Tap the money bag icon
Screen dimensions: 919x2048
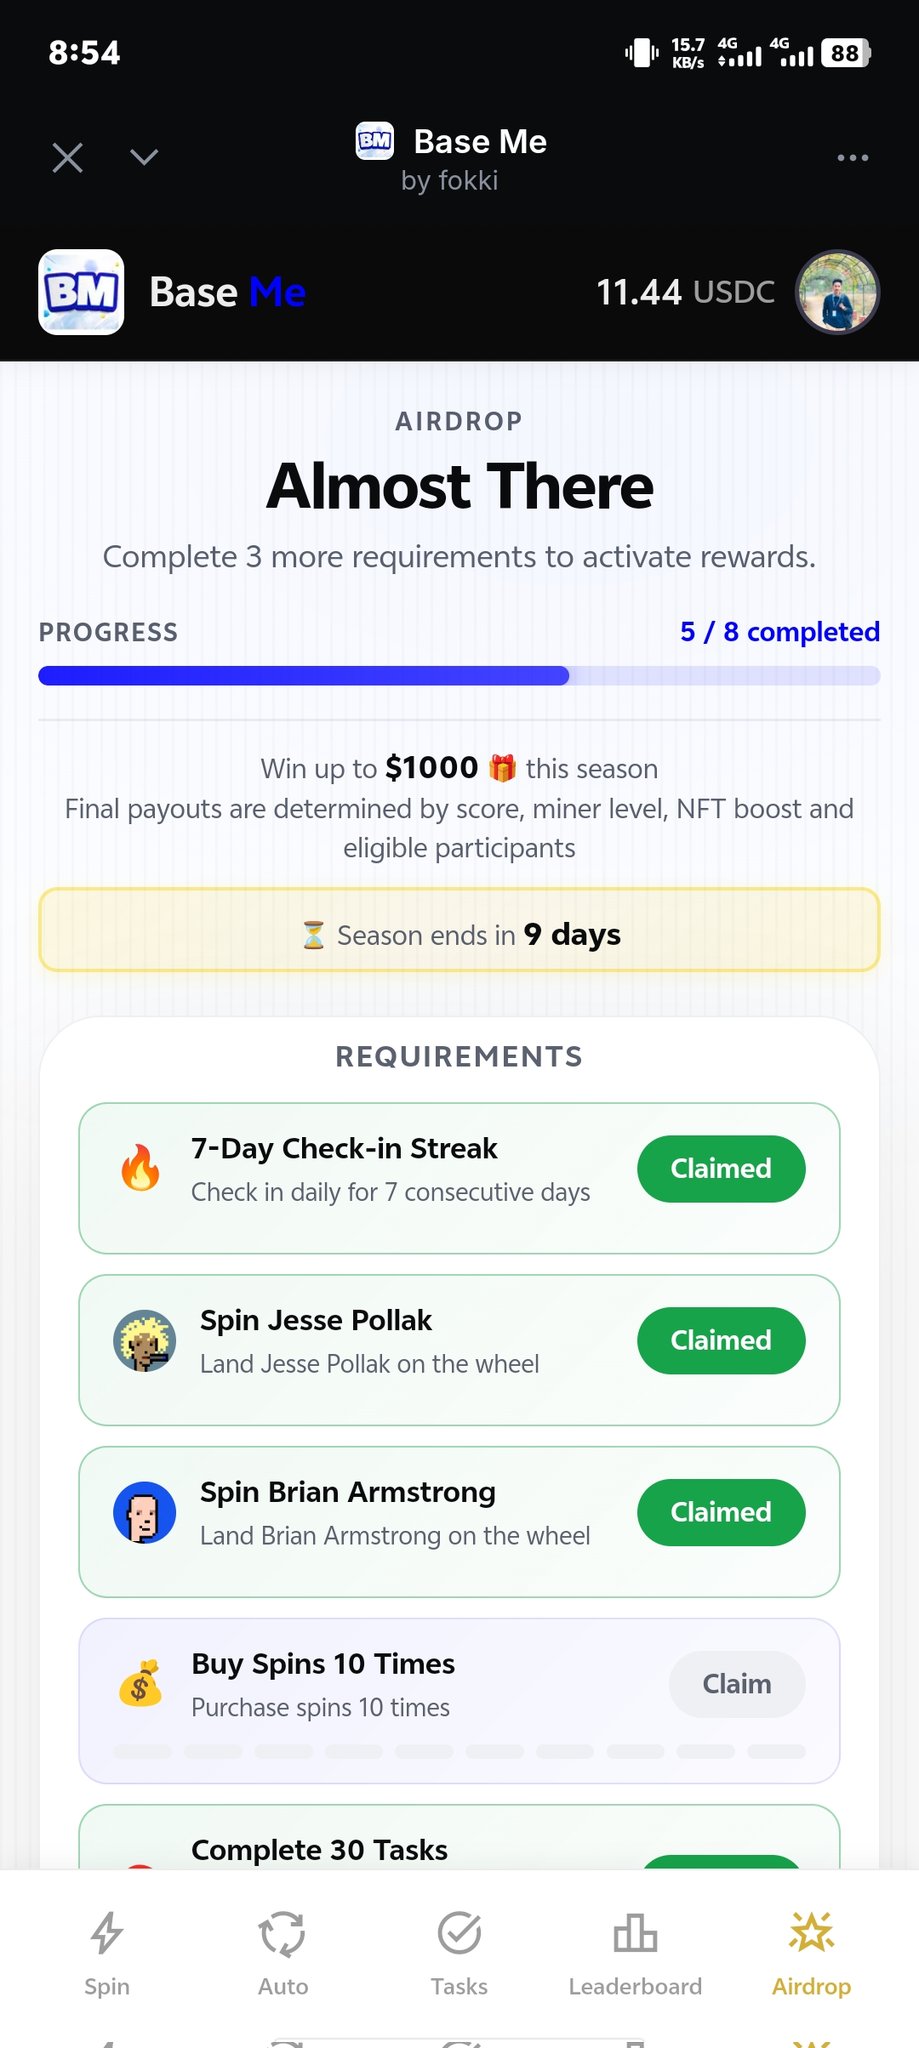tap(140, 1684)
